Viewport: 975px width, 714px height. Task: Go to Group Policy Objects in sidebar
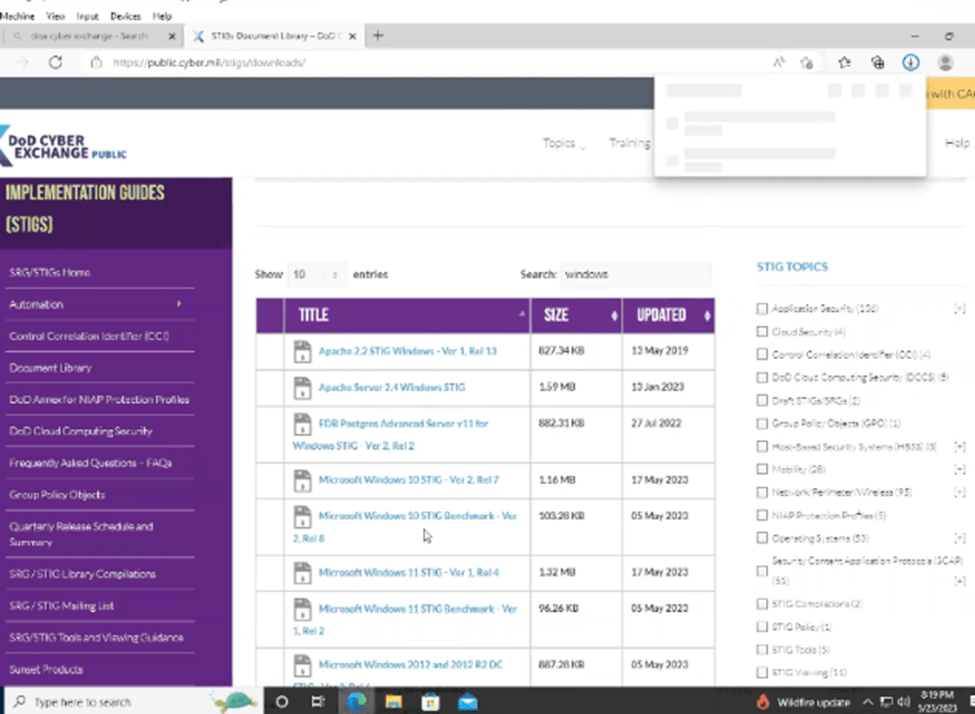pyautogui.click(x=57, y=495)
